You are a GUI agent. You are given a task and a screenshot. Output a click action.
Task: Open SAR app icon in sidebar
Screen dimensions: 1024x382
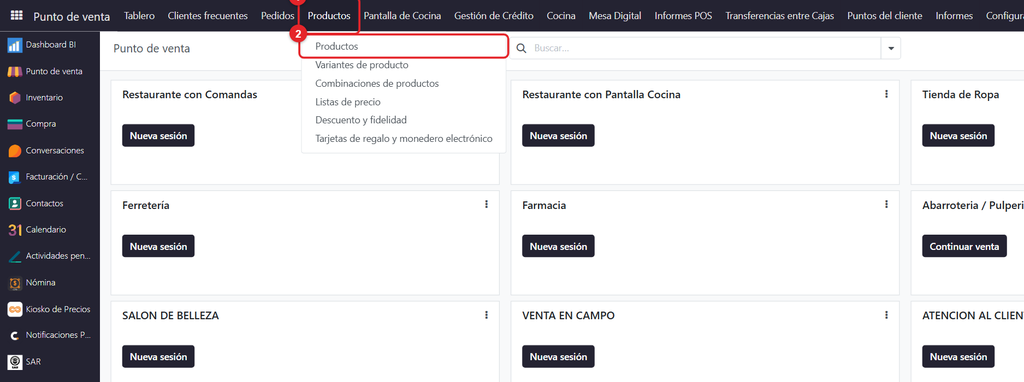click(x=15, y=361)
